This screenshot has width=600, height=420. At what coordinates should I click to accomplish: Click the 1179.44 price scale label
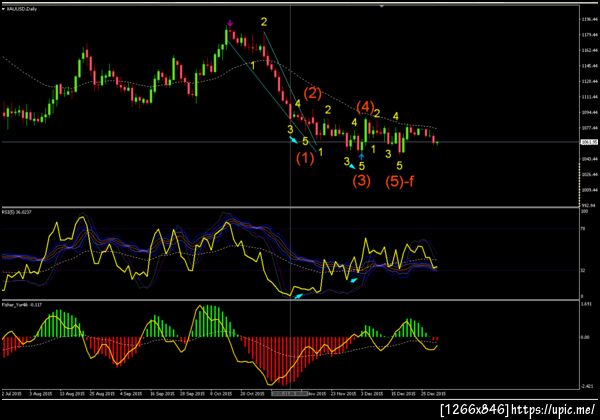coord(590,35)
